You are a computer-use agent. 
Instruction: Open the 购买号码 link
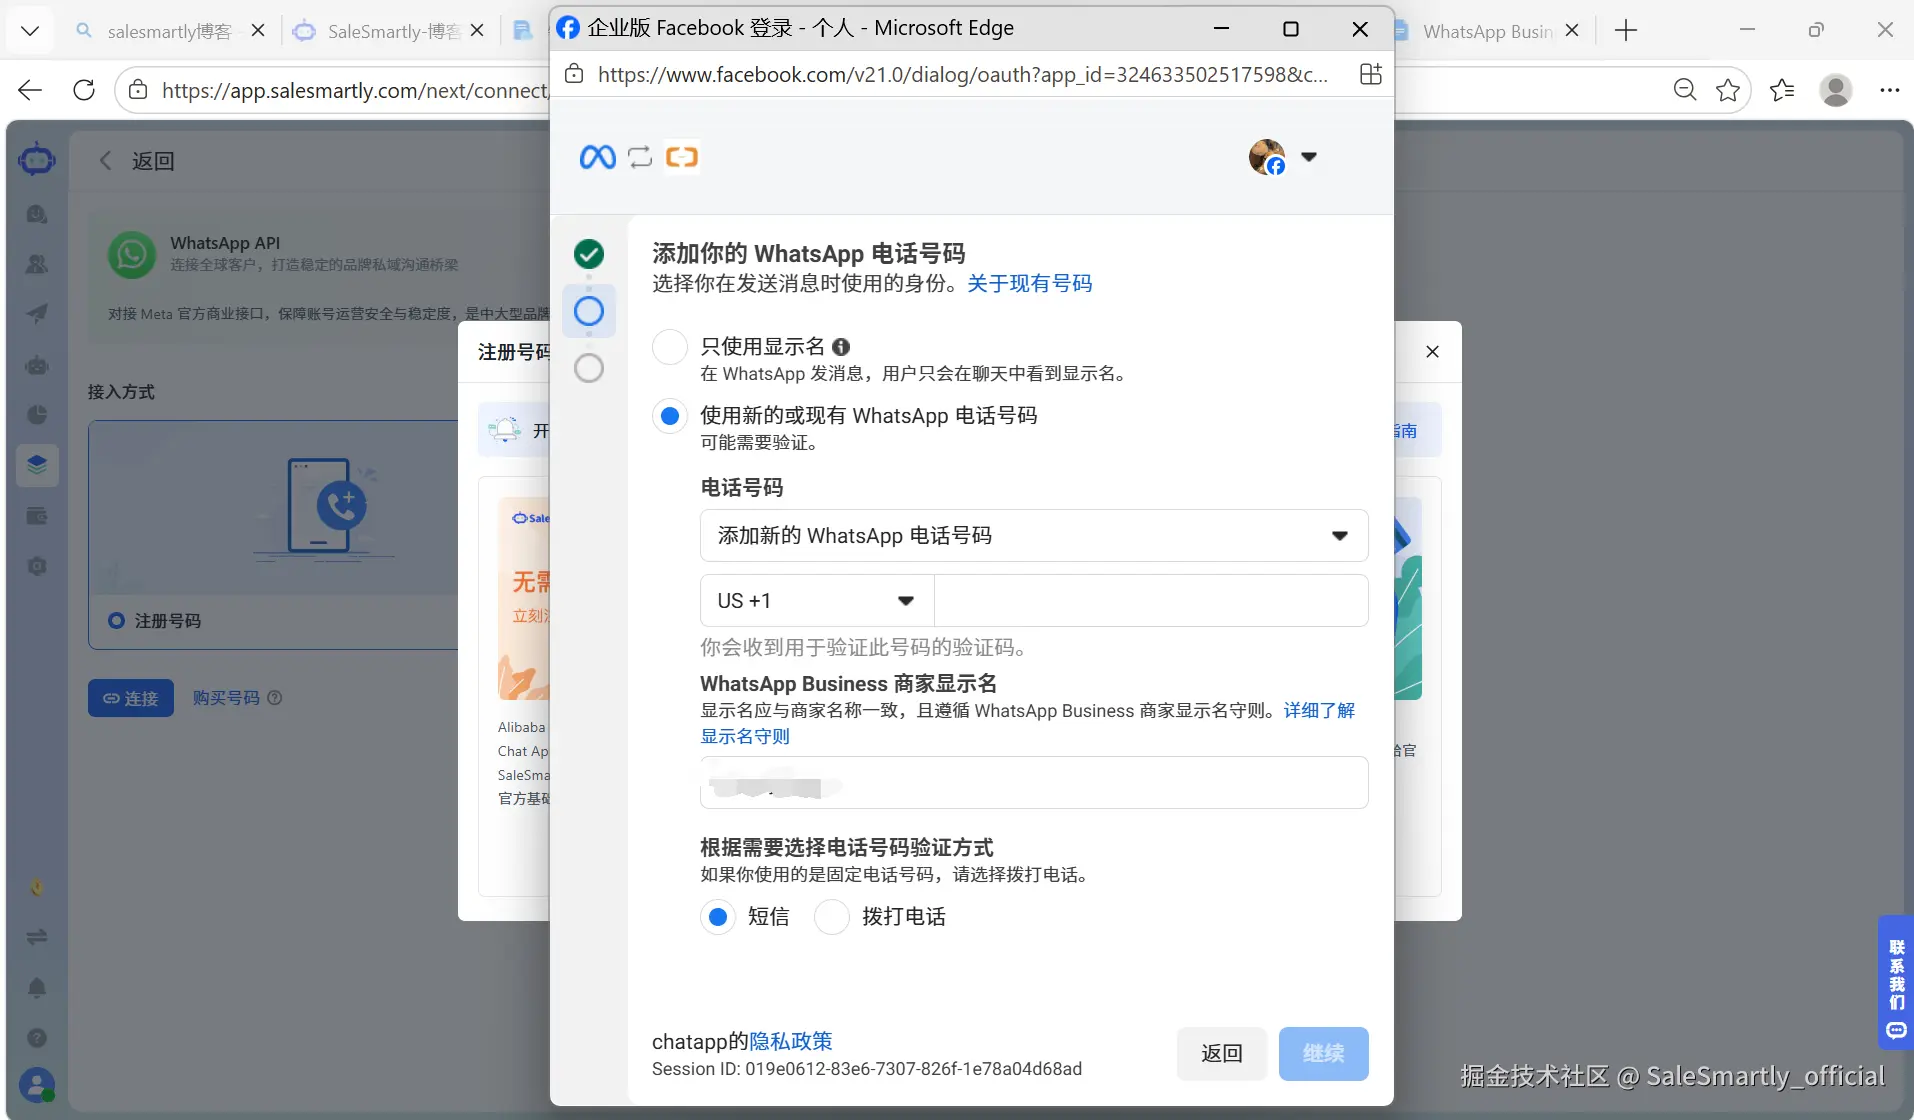click(226, 698)
